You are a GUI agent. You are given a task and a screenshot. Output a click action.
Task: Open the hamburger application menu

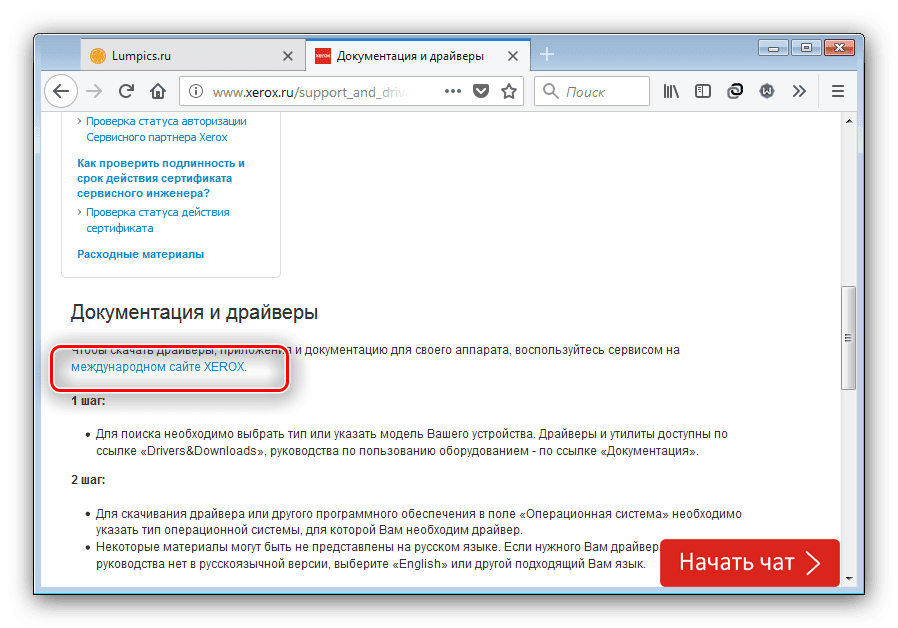(x=838, y=91)
